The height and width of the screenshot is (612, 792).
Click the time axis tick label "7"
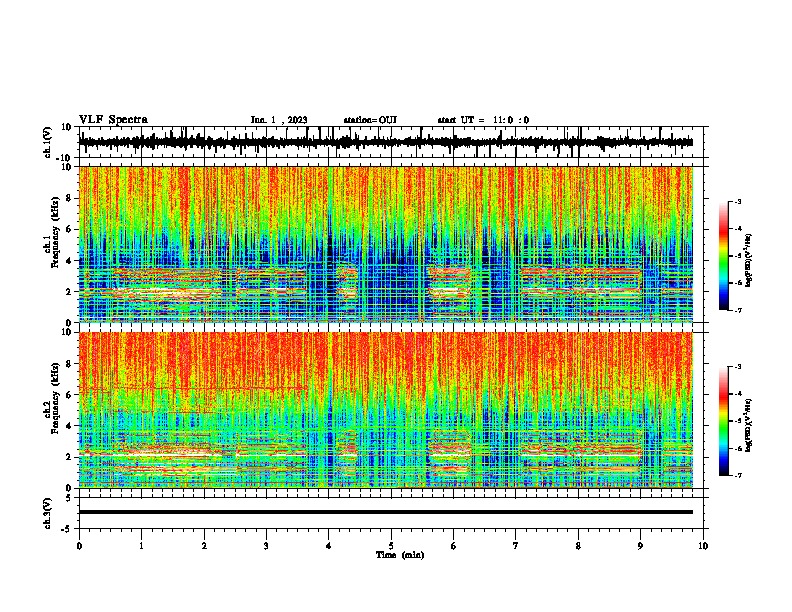(x=516, y=546)
